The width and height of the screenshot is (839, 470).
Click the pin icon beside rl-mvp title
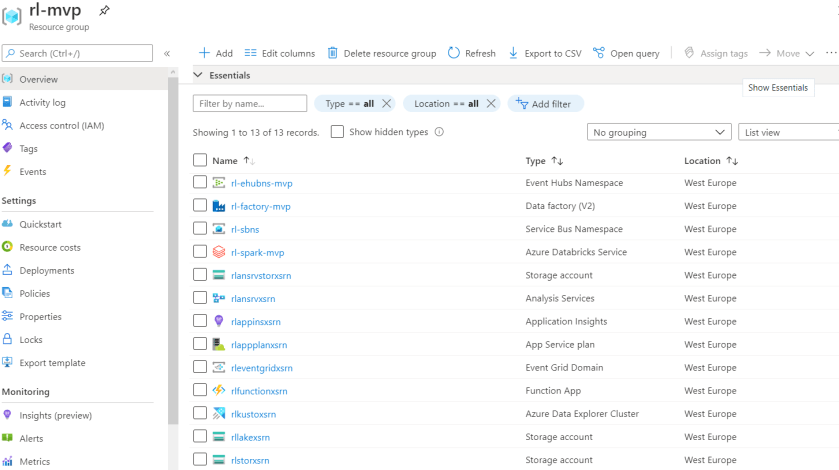click(105, 10)
